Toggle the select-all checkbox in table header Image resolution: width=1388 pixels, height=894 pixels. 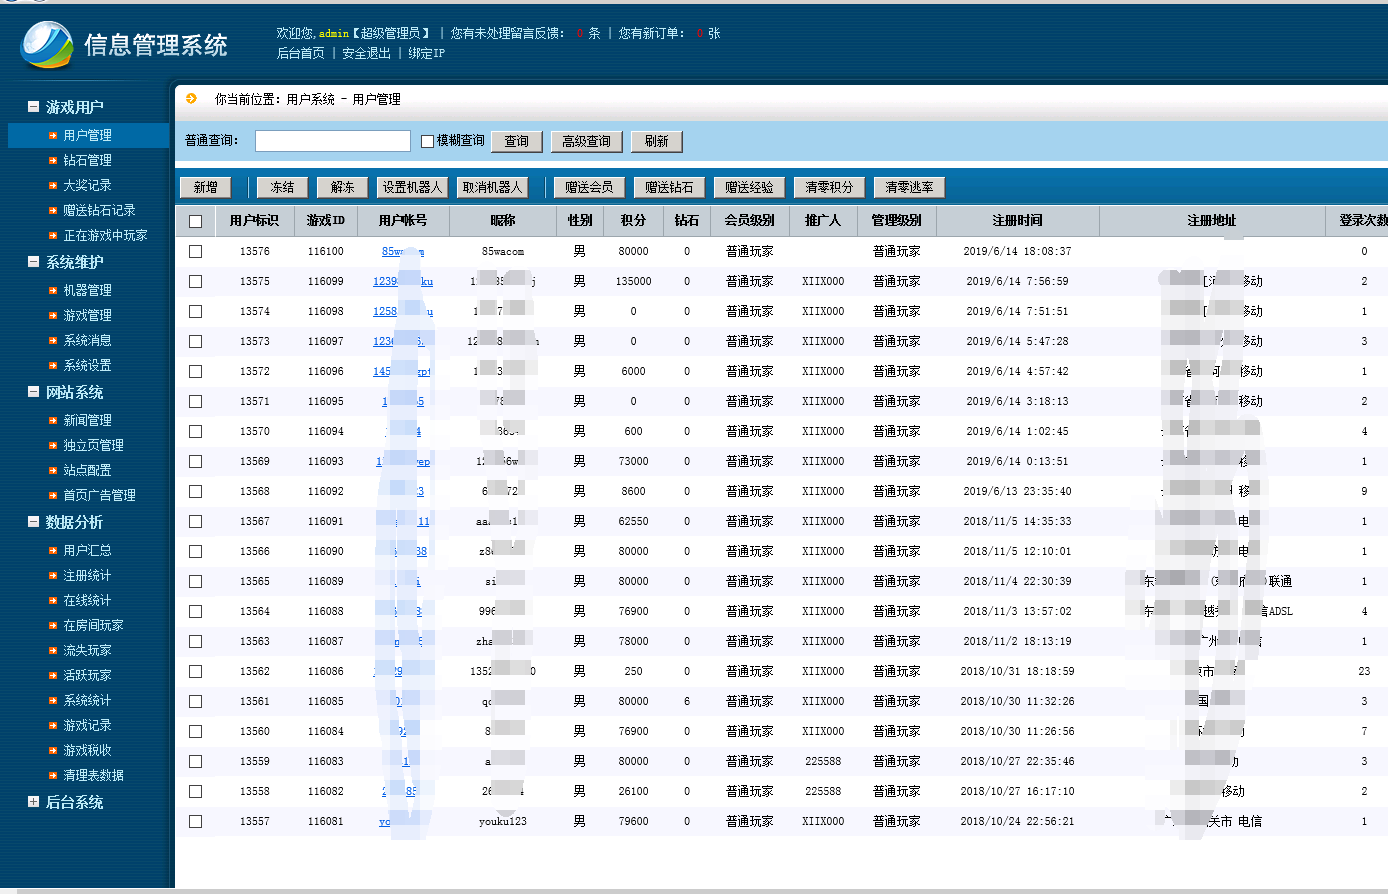coord(195,221)
